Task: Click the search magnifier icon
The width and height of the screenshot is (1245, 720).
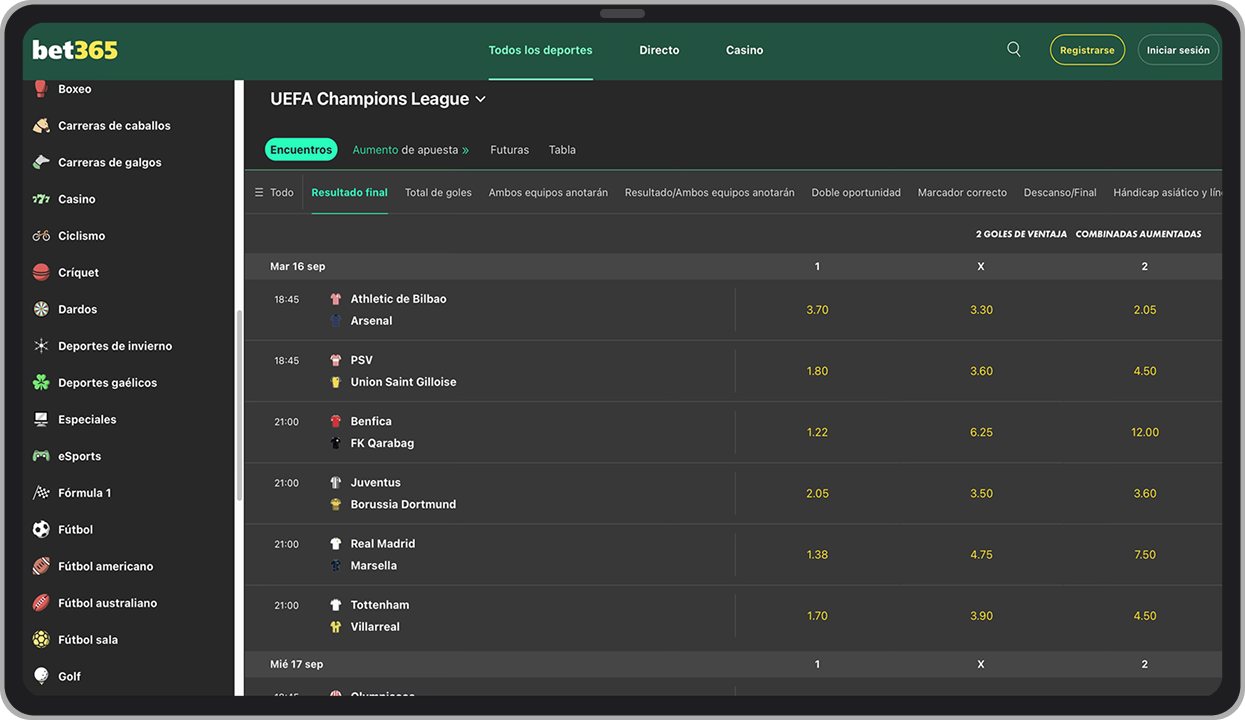Action: tap(1014, 49)
